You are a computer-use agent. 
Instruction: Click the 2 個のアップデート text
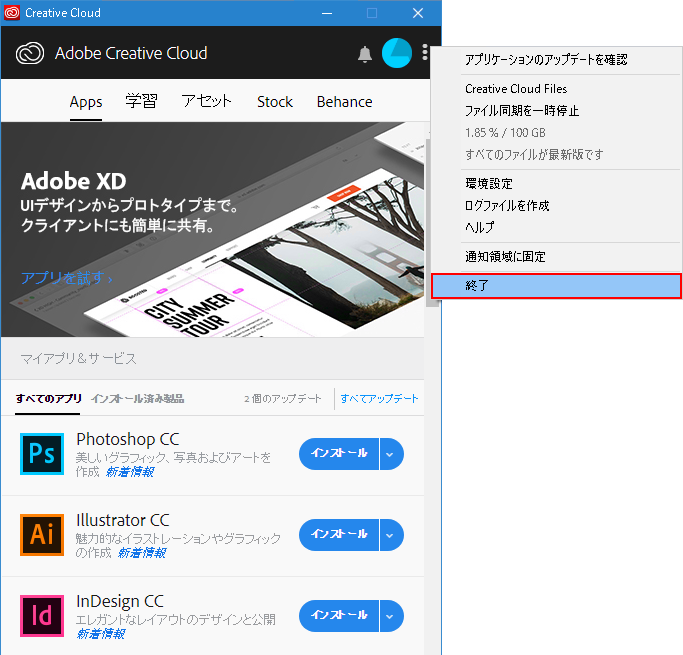(283, 398)
